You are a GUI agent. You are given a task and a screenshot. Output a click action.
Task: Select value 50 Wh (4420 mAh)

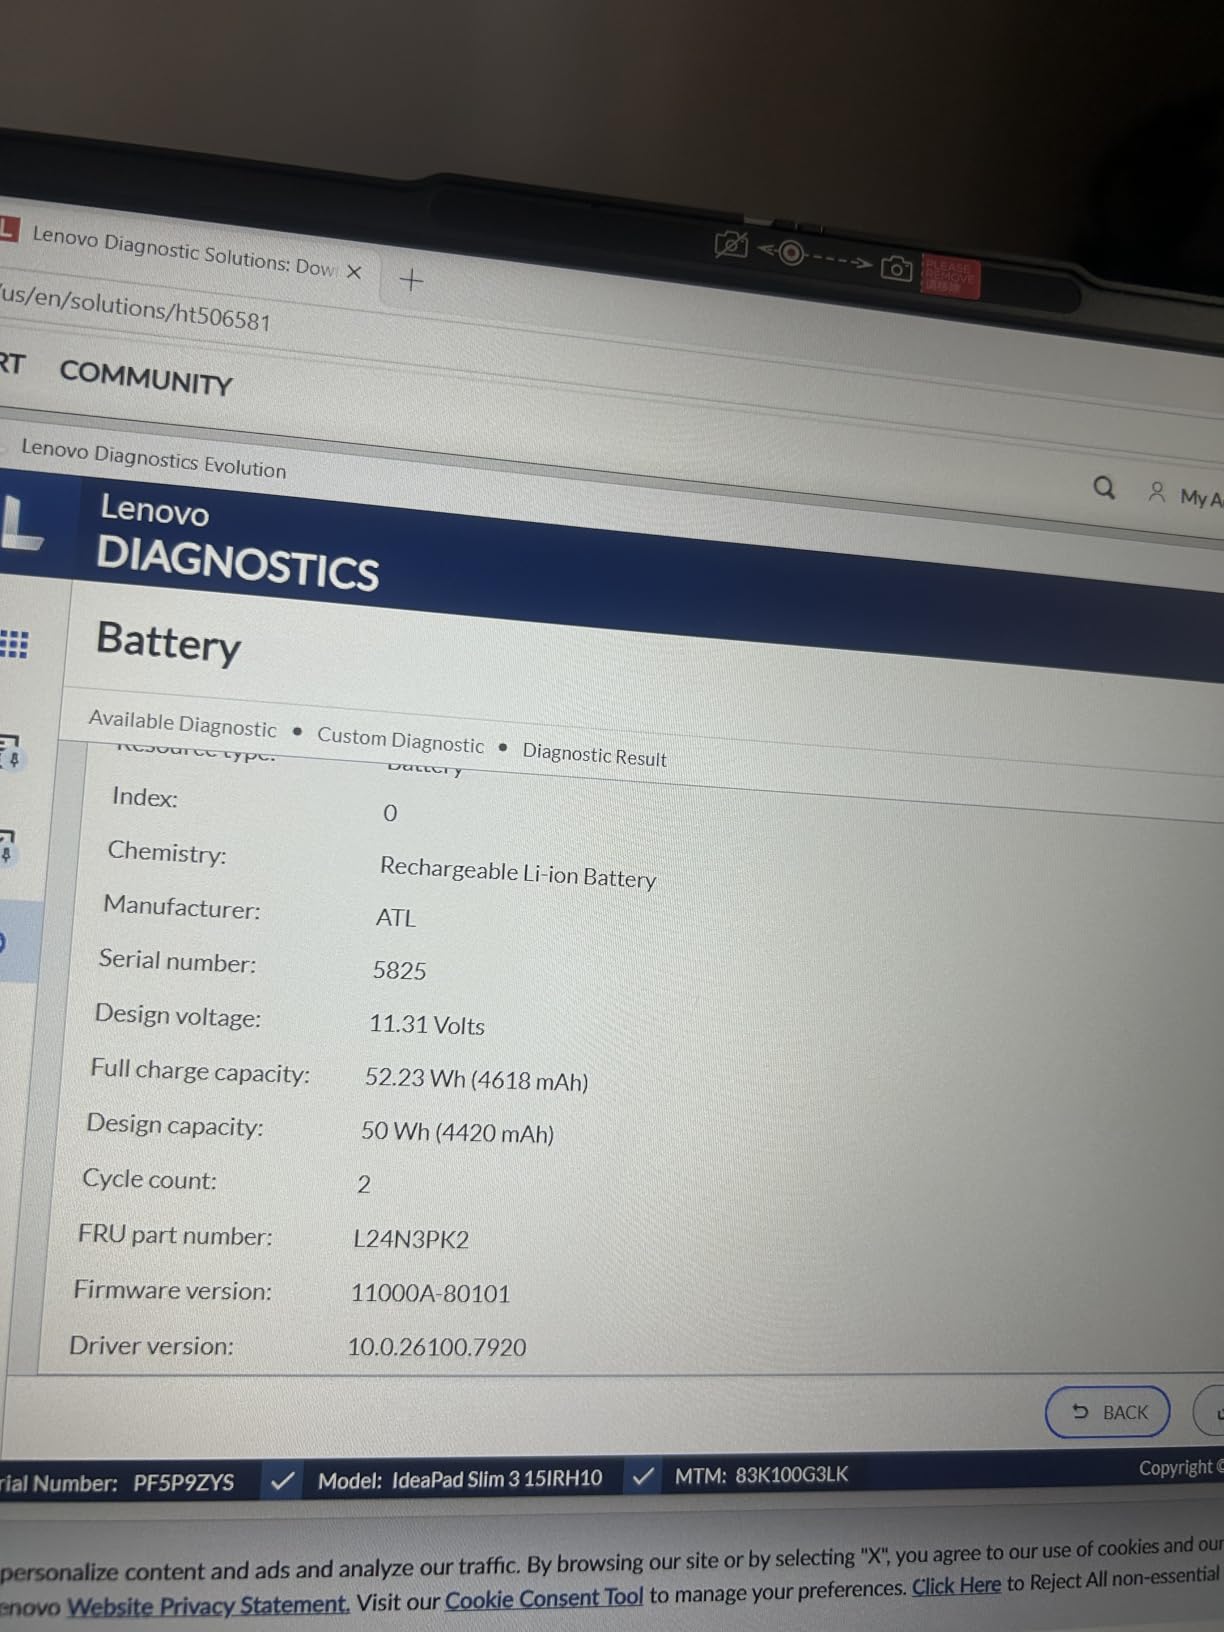[x=457, y=1132]
